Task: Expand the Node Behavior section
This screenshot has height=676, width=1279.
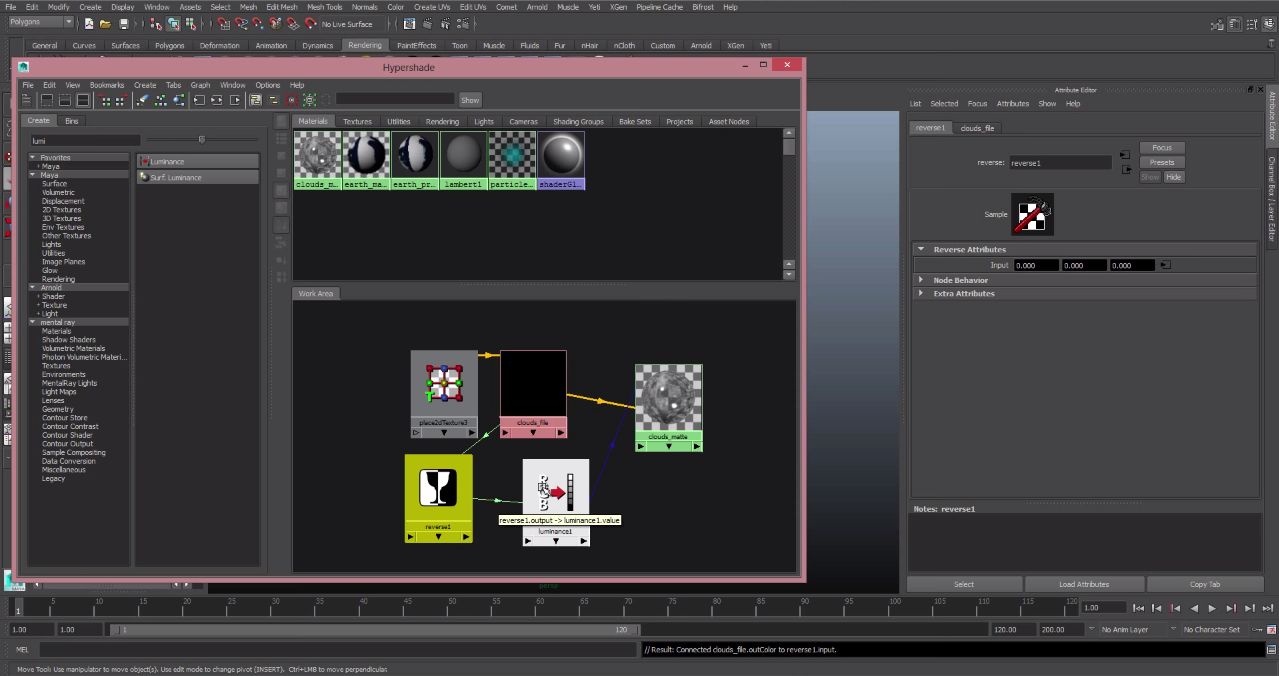Action: (x=921, y=280)
